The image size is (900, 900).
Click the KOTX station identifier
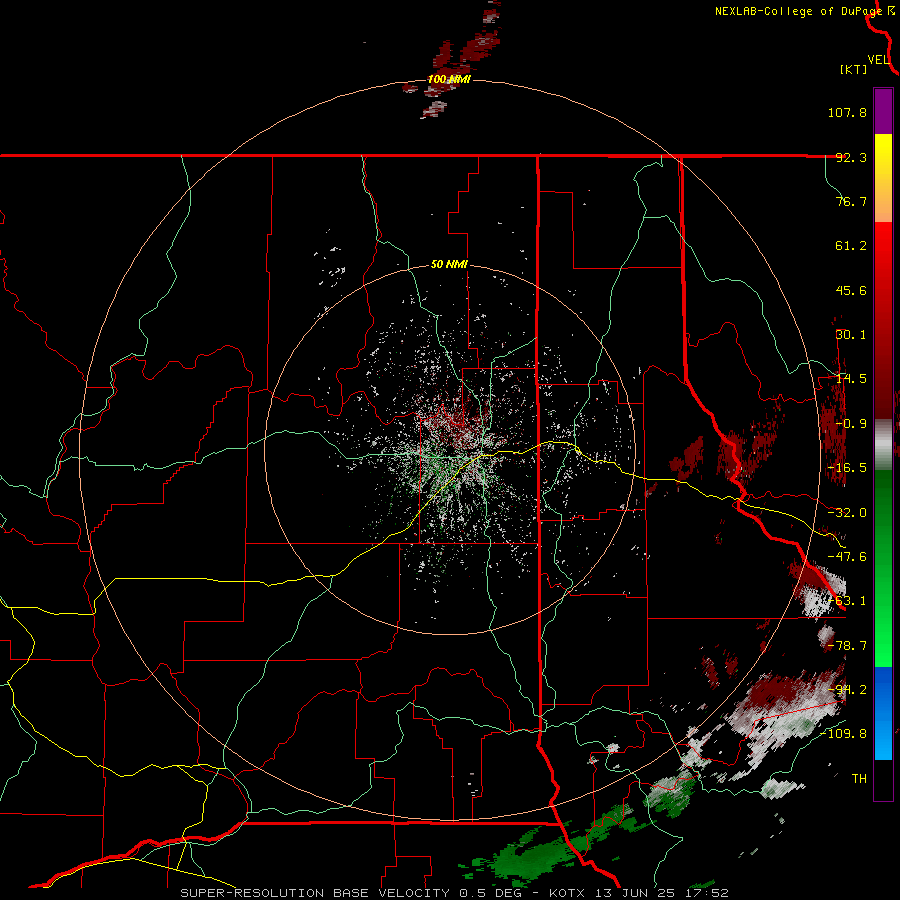coord(569,893)
